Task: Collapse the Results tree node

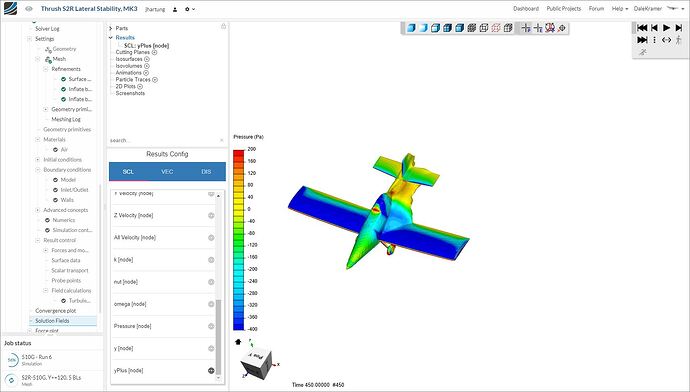Action: coord(111,37)
